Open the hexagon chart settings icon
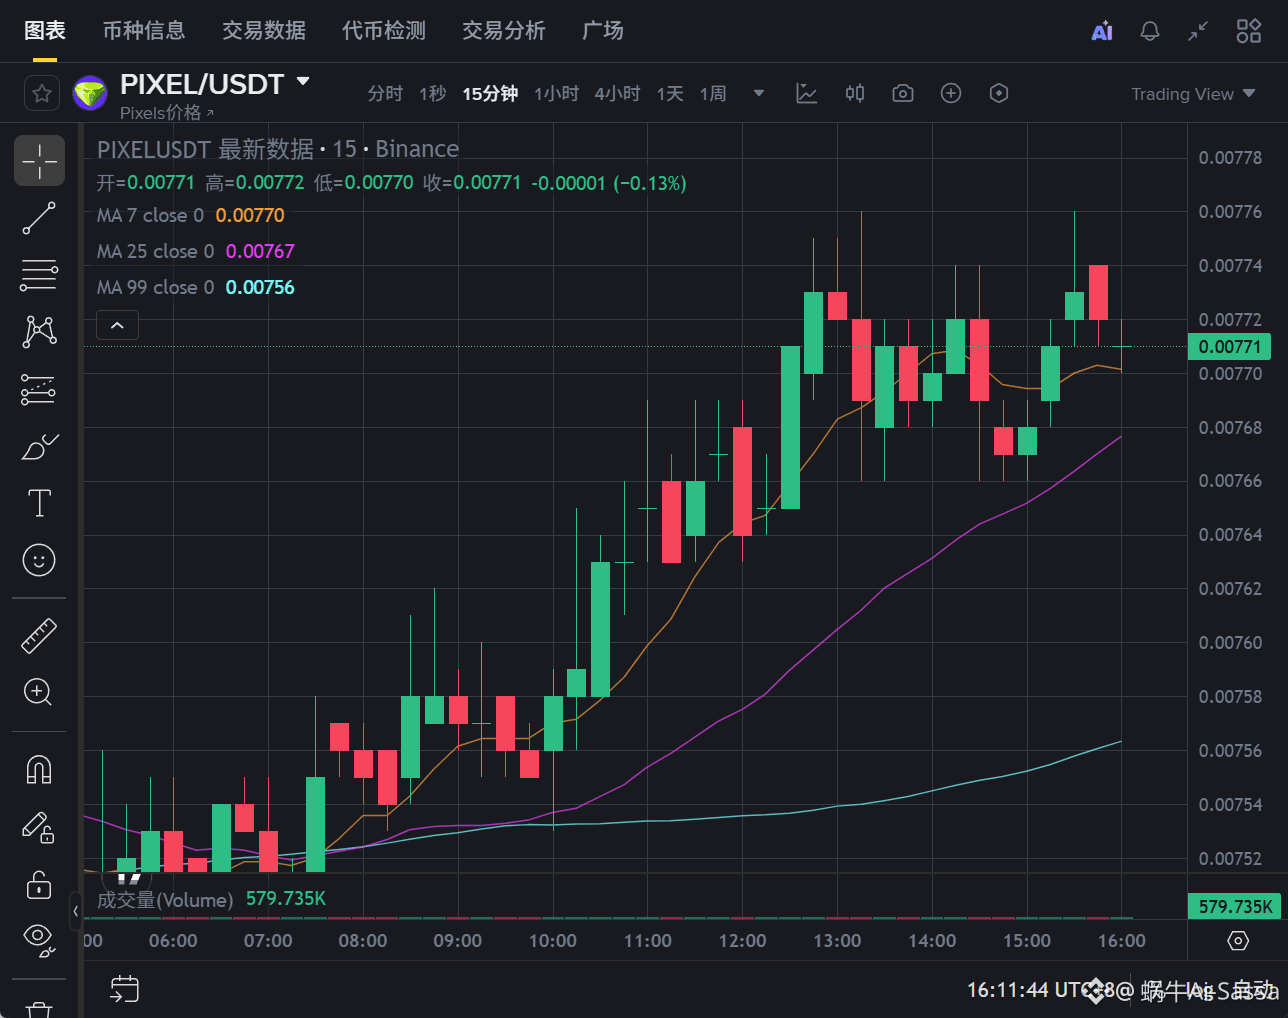The image size is (1288, 1018). point(999,93)
